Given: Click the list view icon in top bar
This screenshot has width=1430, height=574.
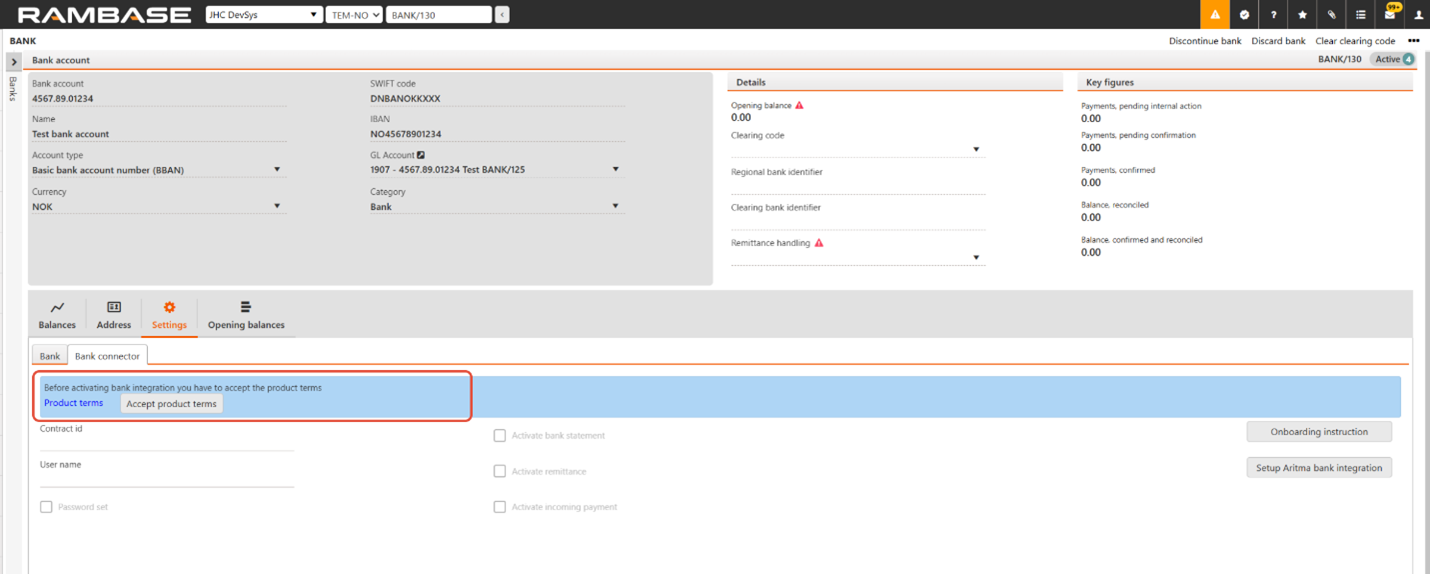Looking at the screenshot, I should (1360, 15).
